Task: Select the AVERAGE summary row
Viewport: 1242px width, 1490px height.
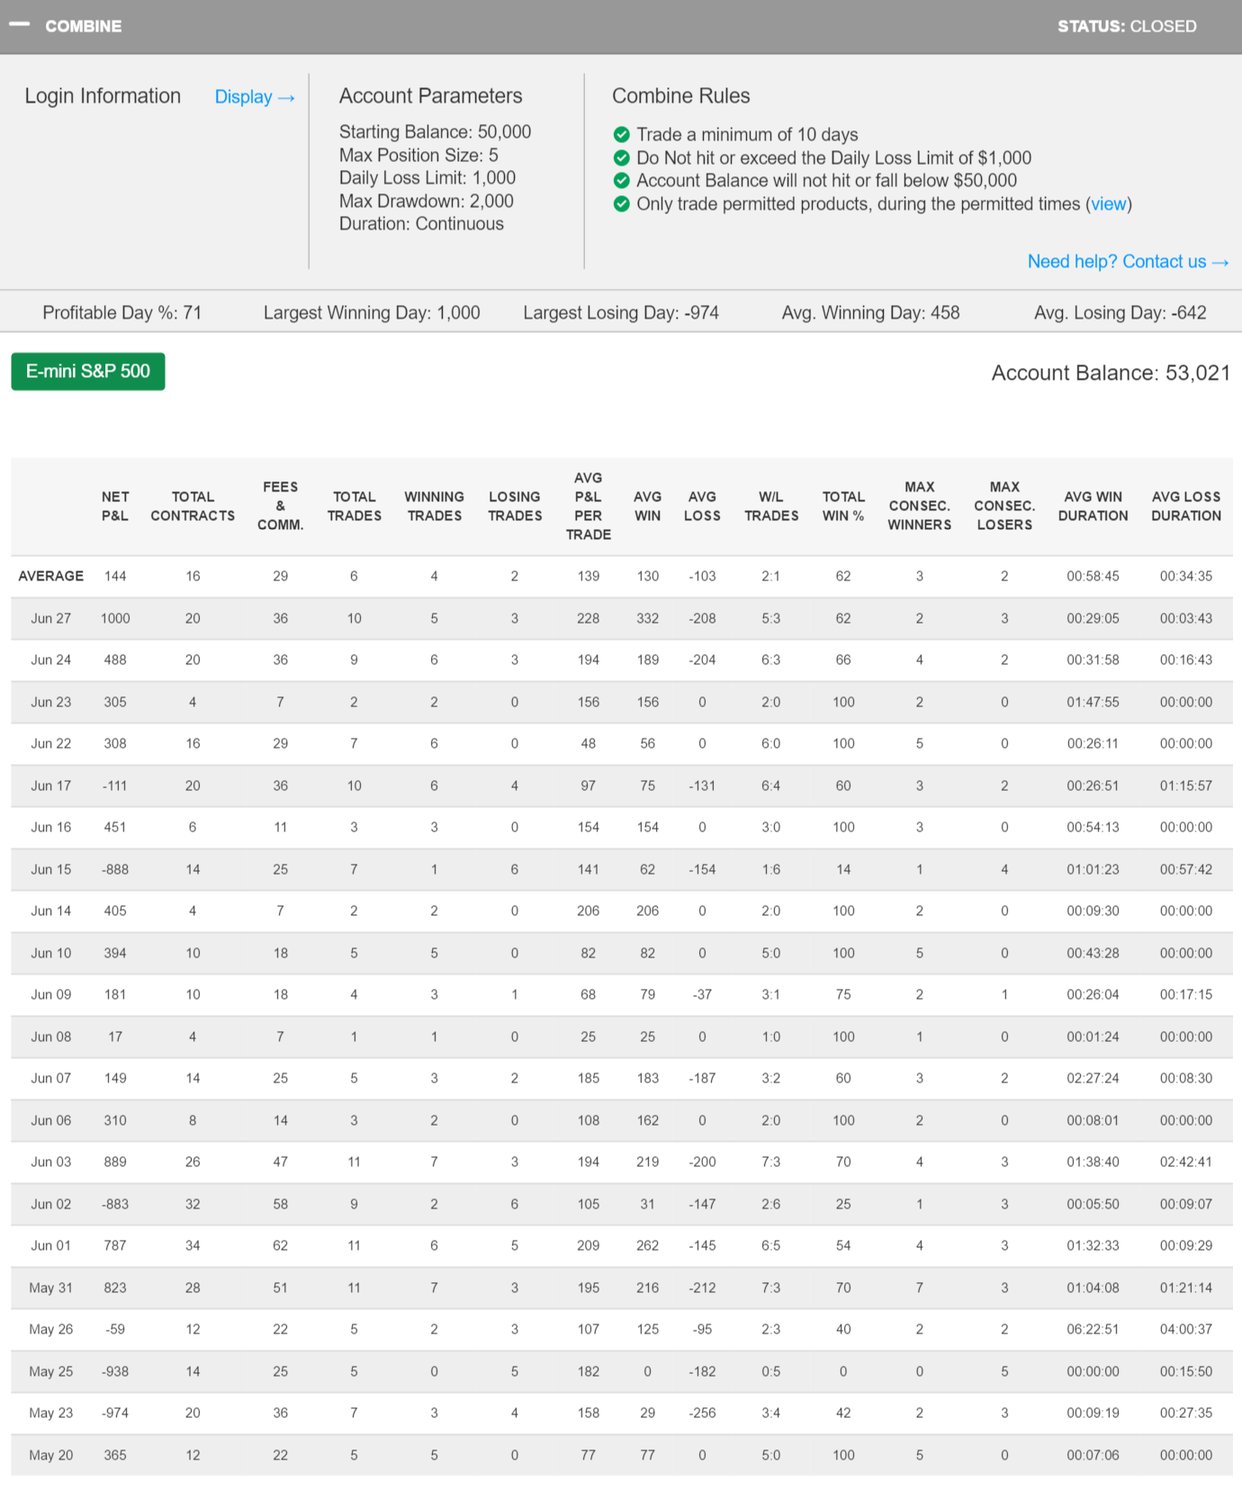Action: pyautogui.click(x=400, y=575)
